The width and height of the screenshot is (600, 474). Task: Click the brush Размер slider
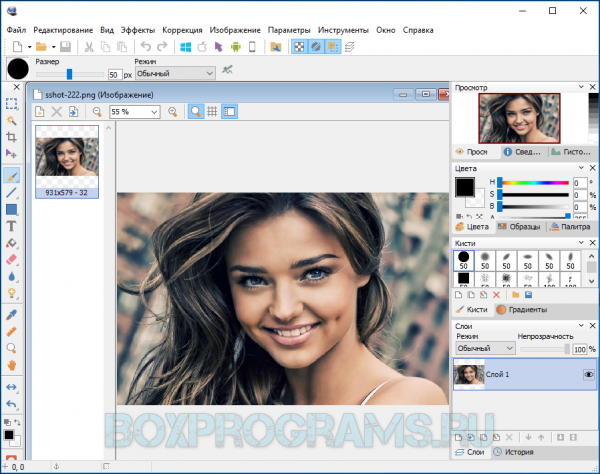tap(70, 74)
